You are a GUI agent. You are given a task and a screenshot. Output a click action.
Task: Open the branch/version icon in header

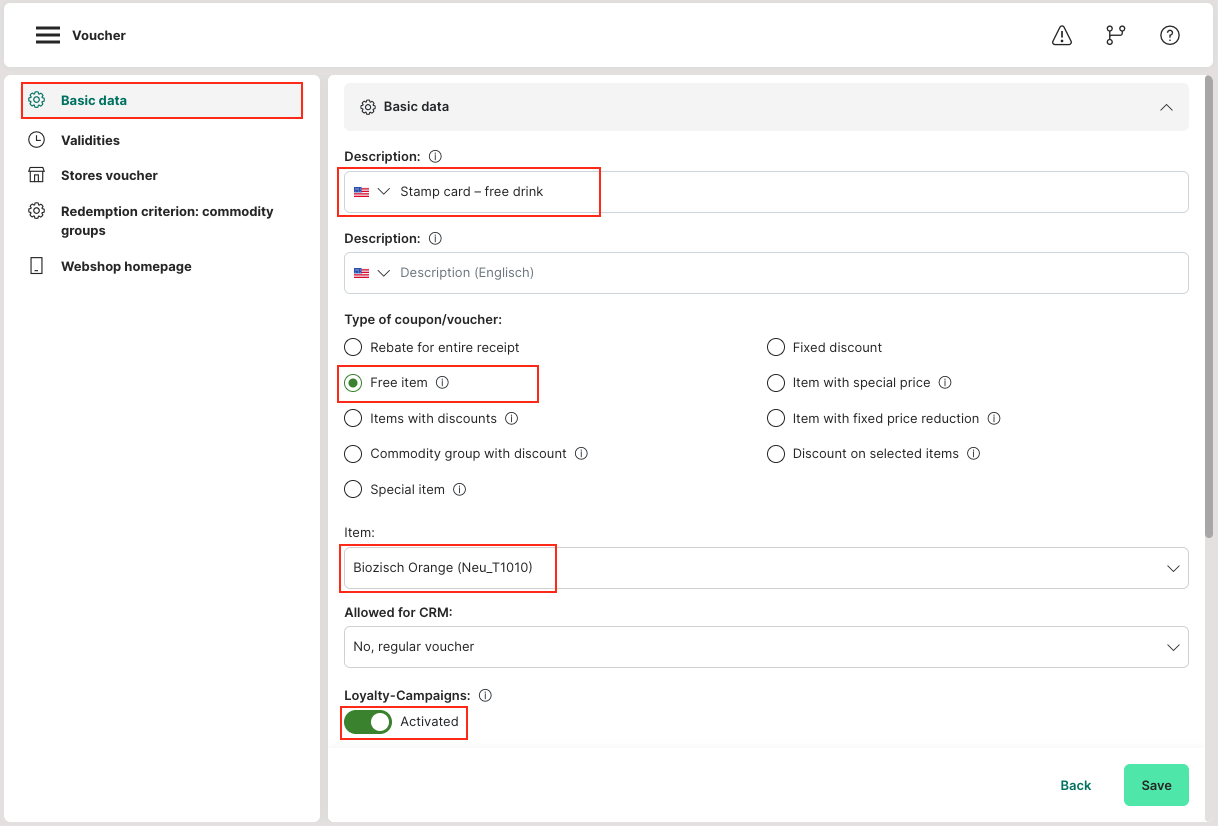1116,35
